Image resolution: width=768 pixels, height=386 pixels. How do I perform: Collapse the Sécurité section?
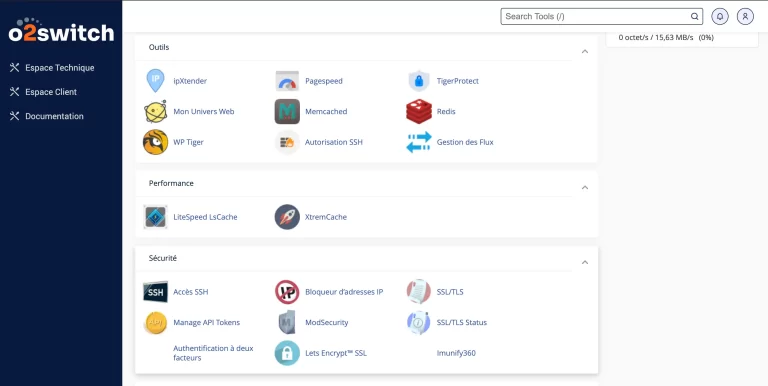coord(585,263)
